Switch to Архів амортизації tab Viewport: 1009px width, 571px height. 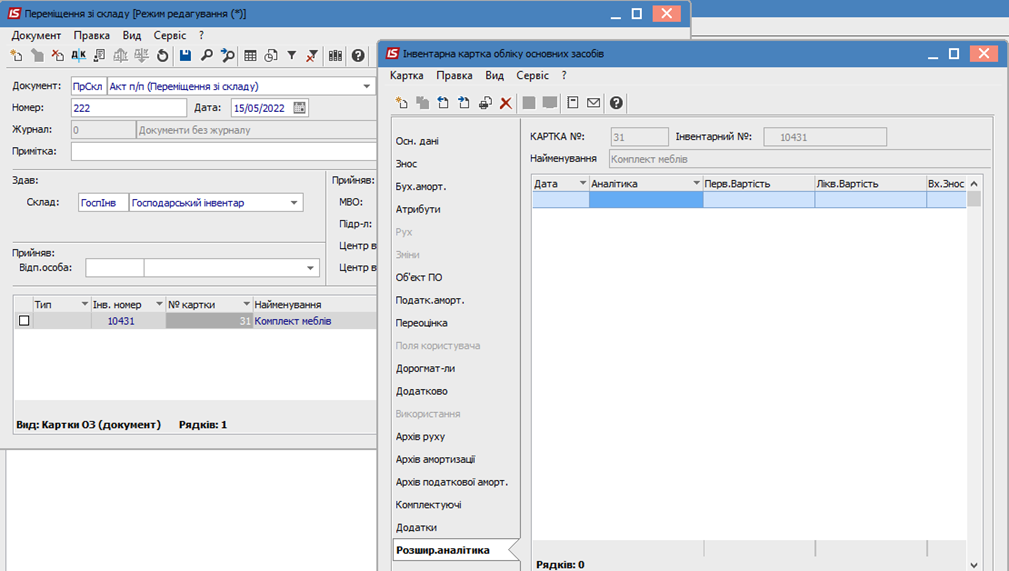pyautogui.click(x=435, y=459)
